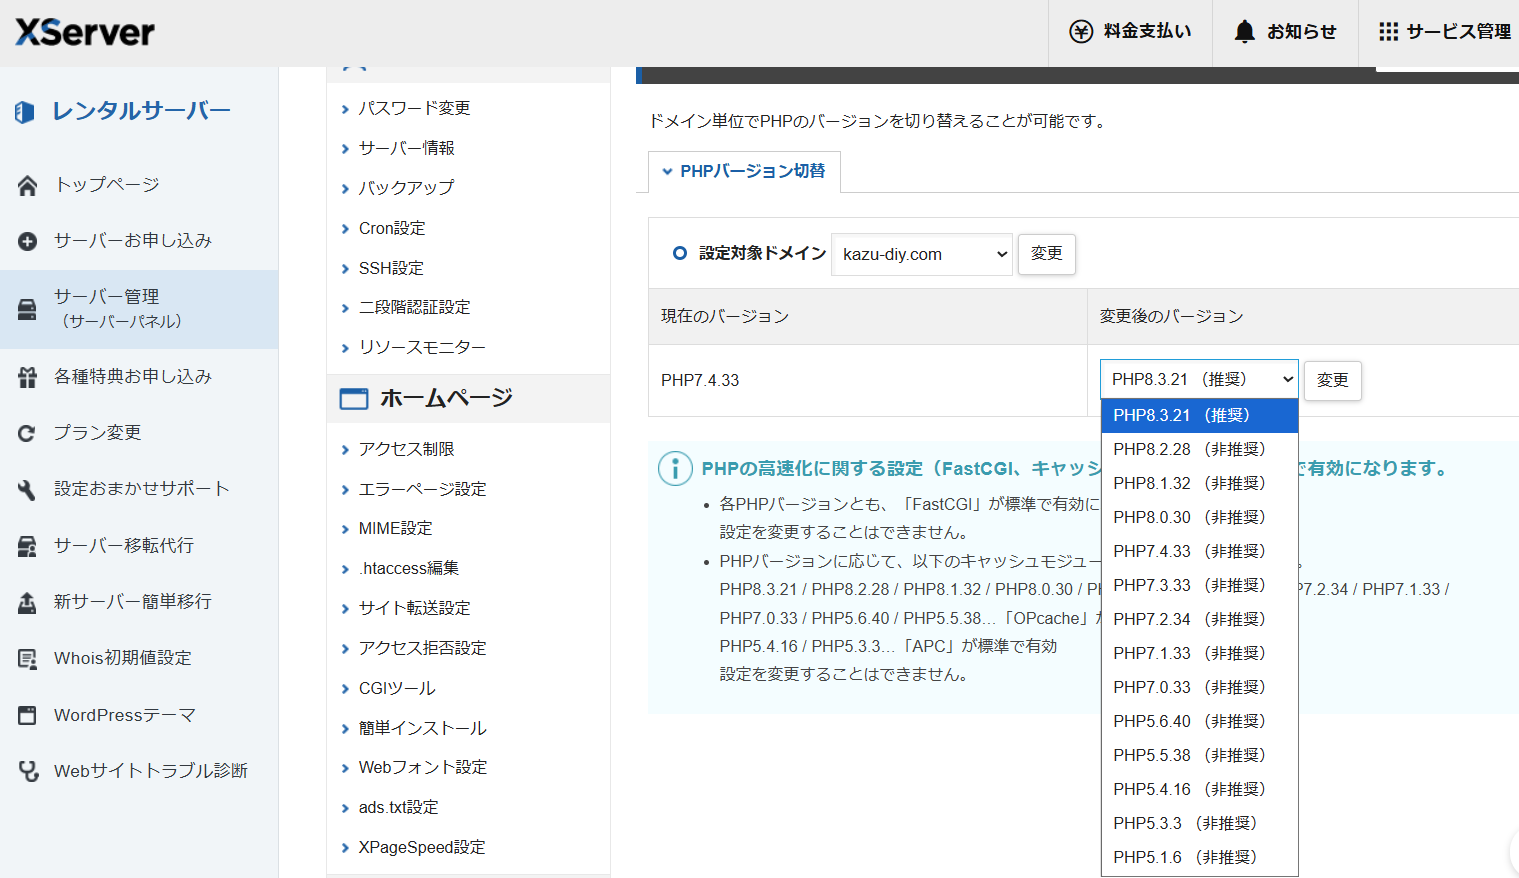This screenshot has width=1519, height=878.
Task: Click the notification bell icon (お知らせ)
Action: tap(1244, 32)
